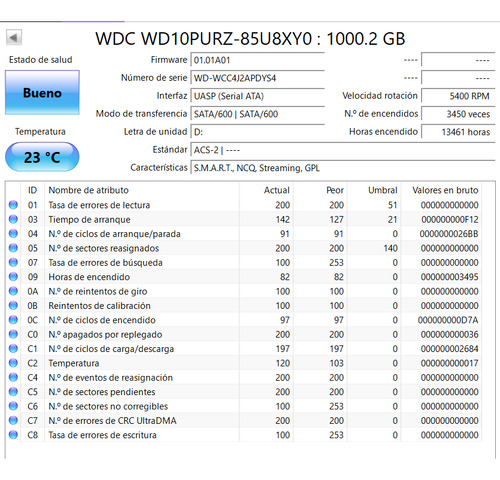Screen dimensions: 500x480
Task: Sort by Actual column header
Action: coord(266,190)
